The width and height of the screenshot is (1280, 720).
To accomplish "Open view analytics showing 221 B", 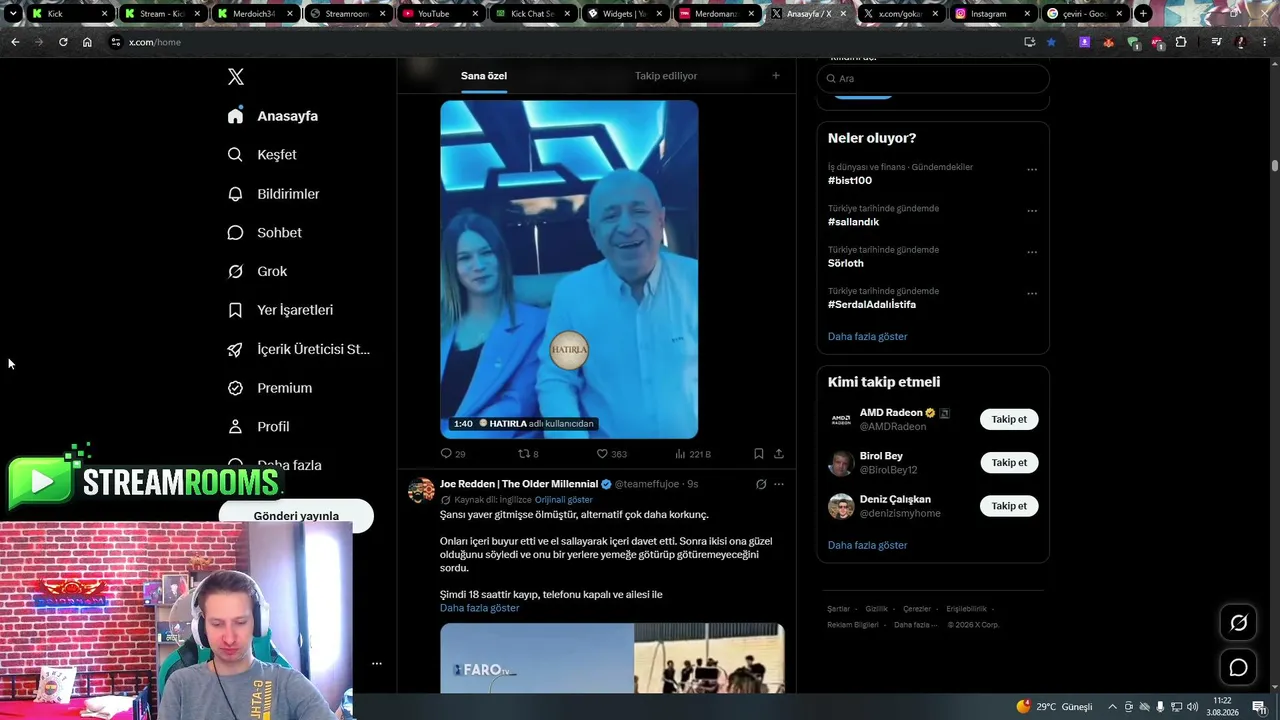I will point(692,454).
